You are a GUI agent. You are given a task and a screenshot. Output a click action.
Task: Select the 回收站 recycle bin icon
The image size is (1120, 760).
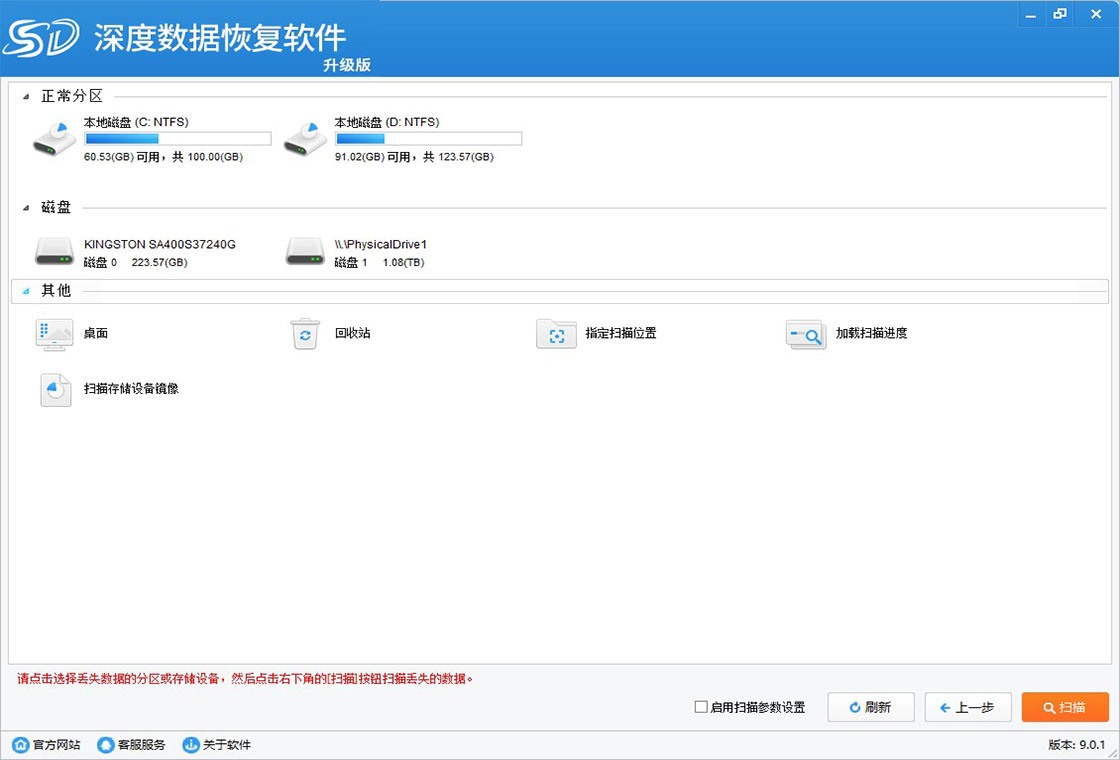(305, 334)
